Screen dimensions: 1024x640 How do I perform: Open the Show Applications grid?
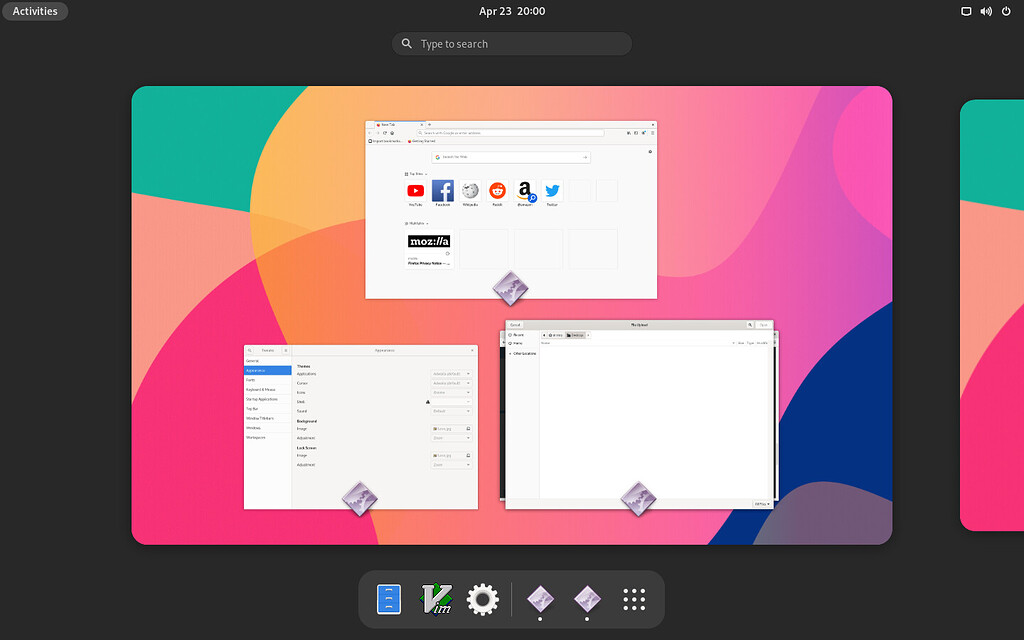pyautogui.click(x=634, y=599)
